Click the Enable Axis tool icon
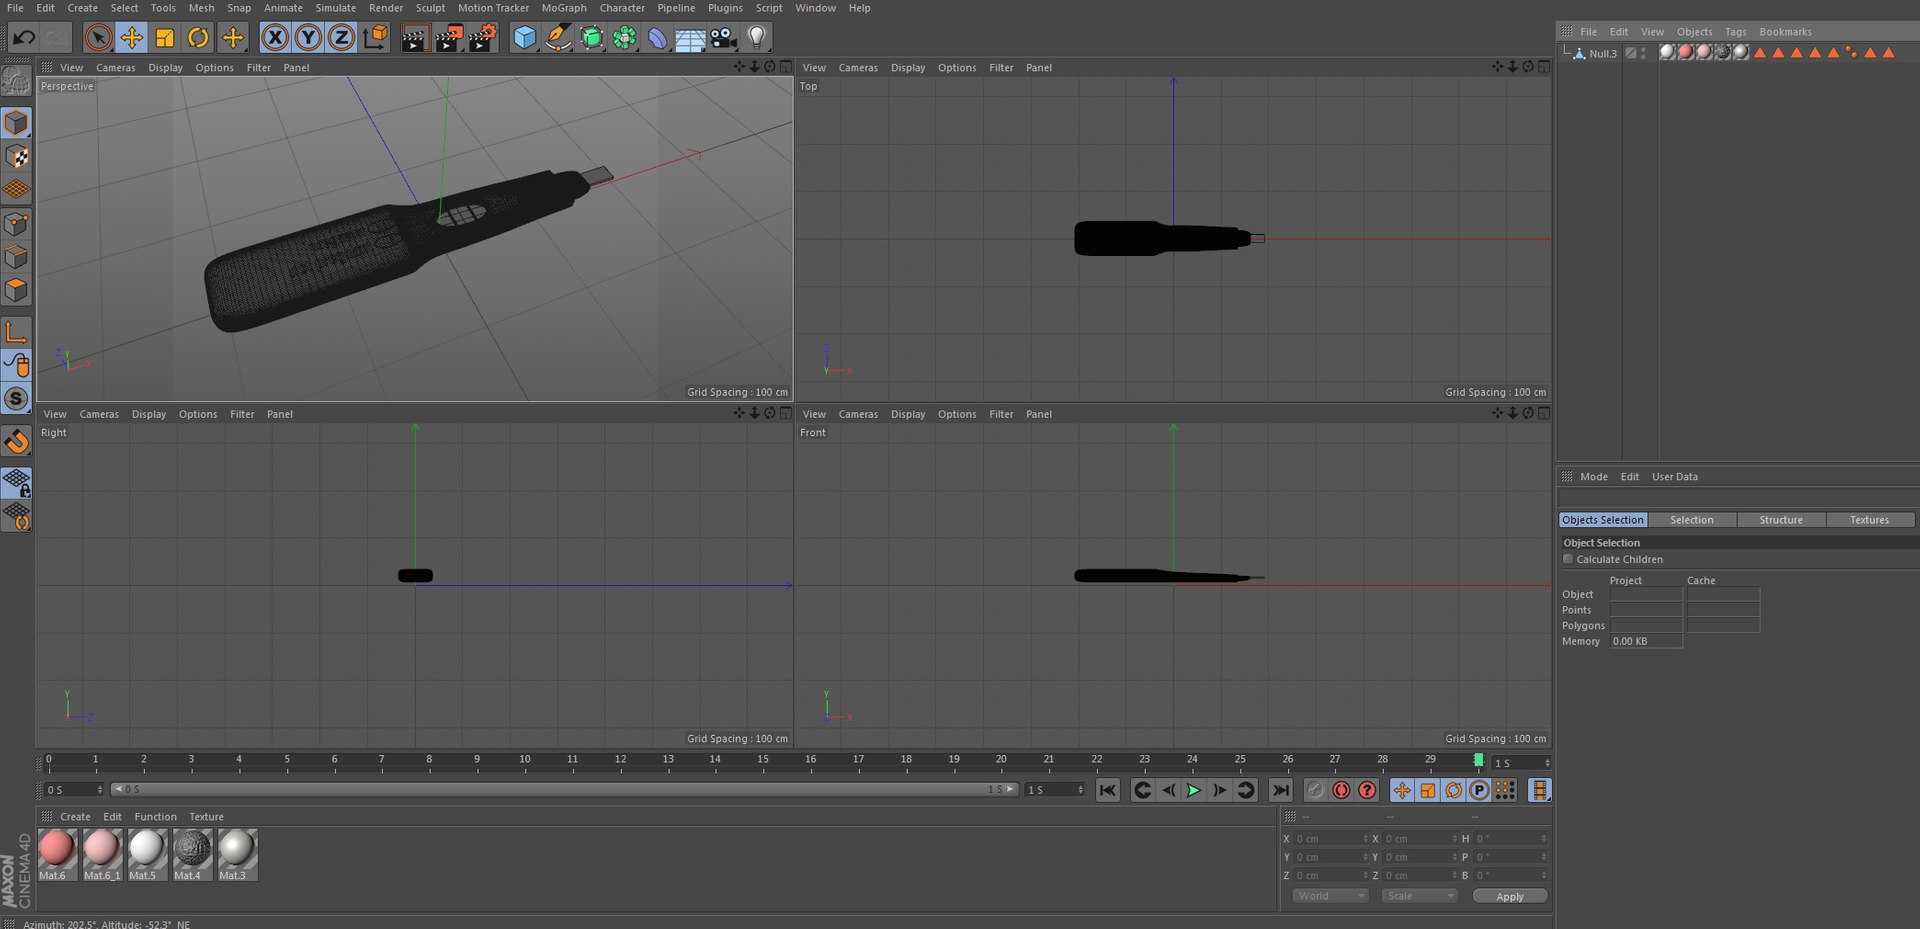Viewport: 1920px width, 929px height. (16, 332)
